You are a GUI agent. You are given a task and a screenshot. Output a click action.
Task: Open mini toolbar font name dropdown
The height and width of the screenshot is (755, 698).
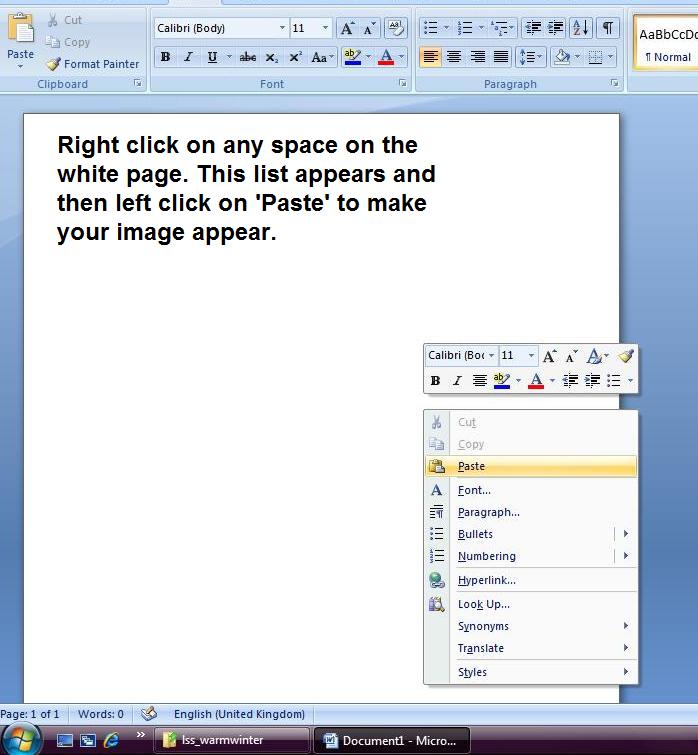tap(491, 355)
